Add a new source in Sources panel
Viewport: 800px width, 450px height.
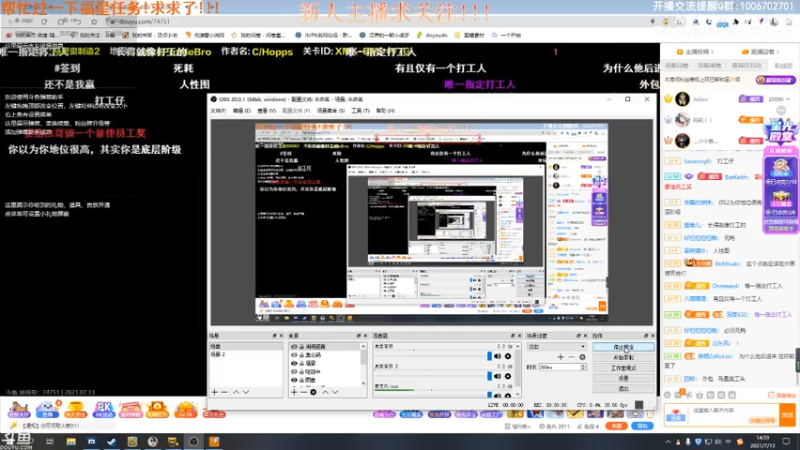coord(294,392)
